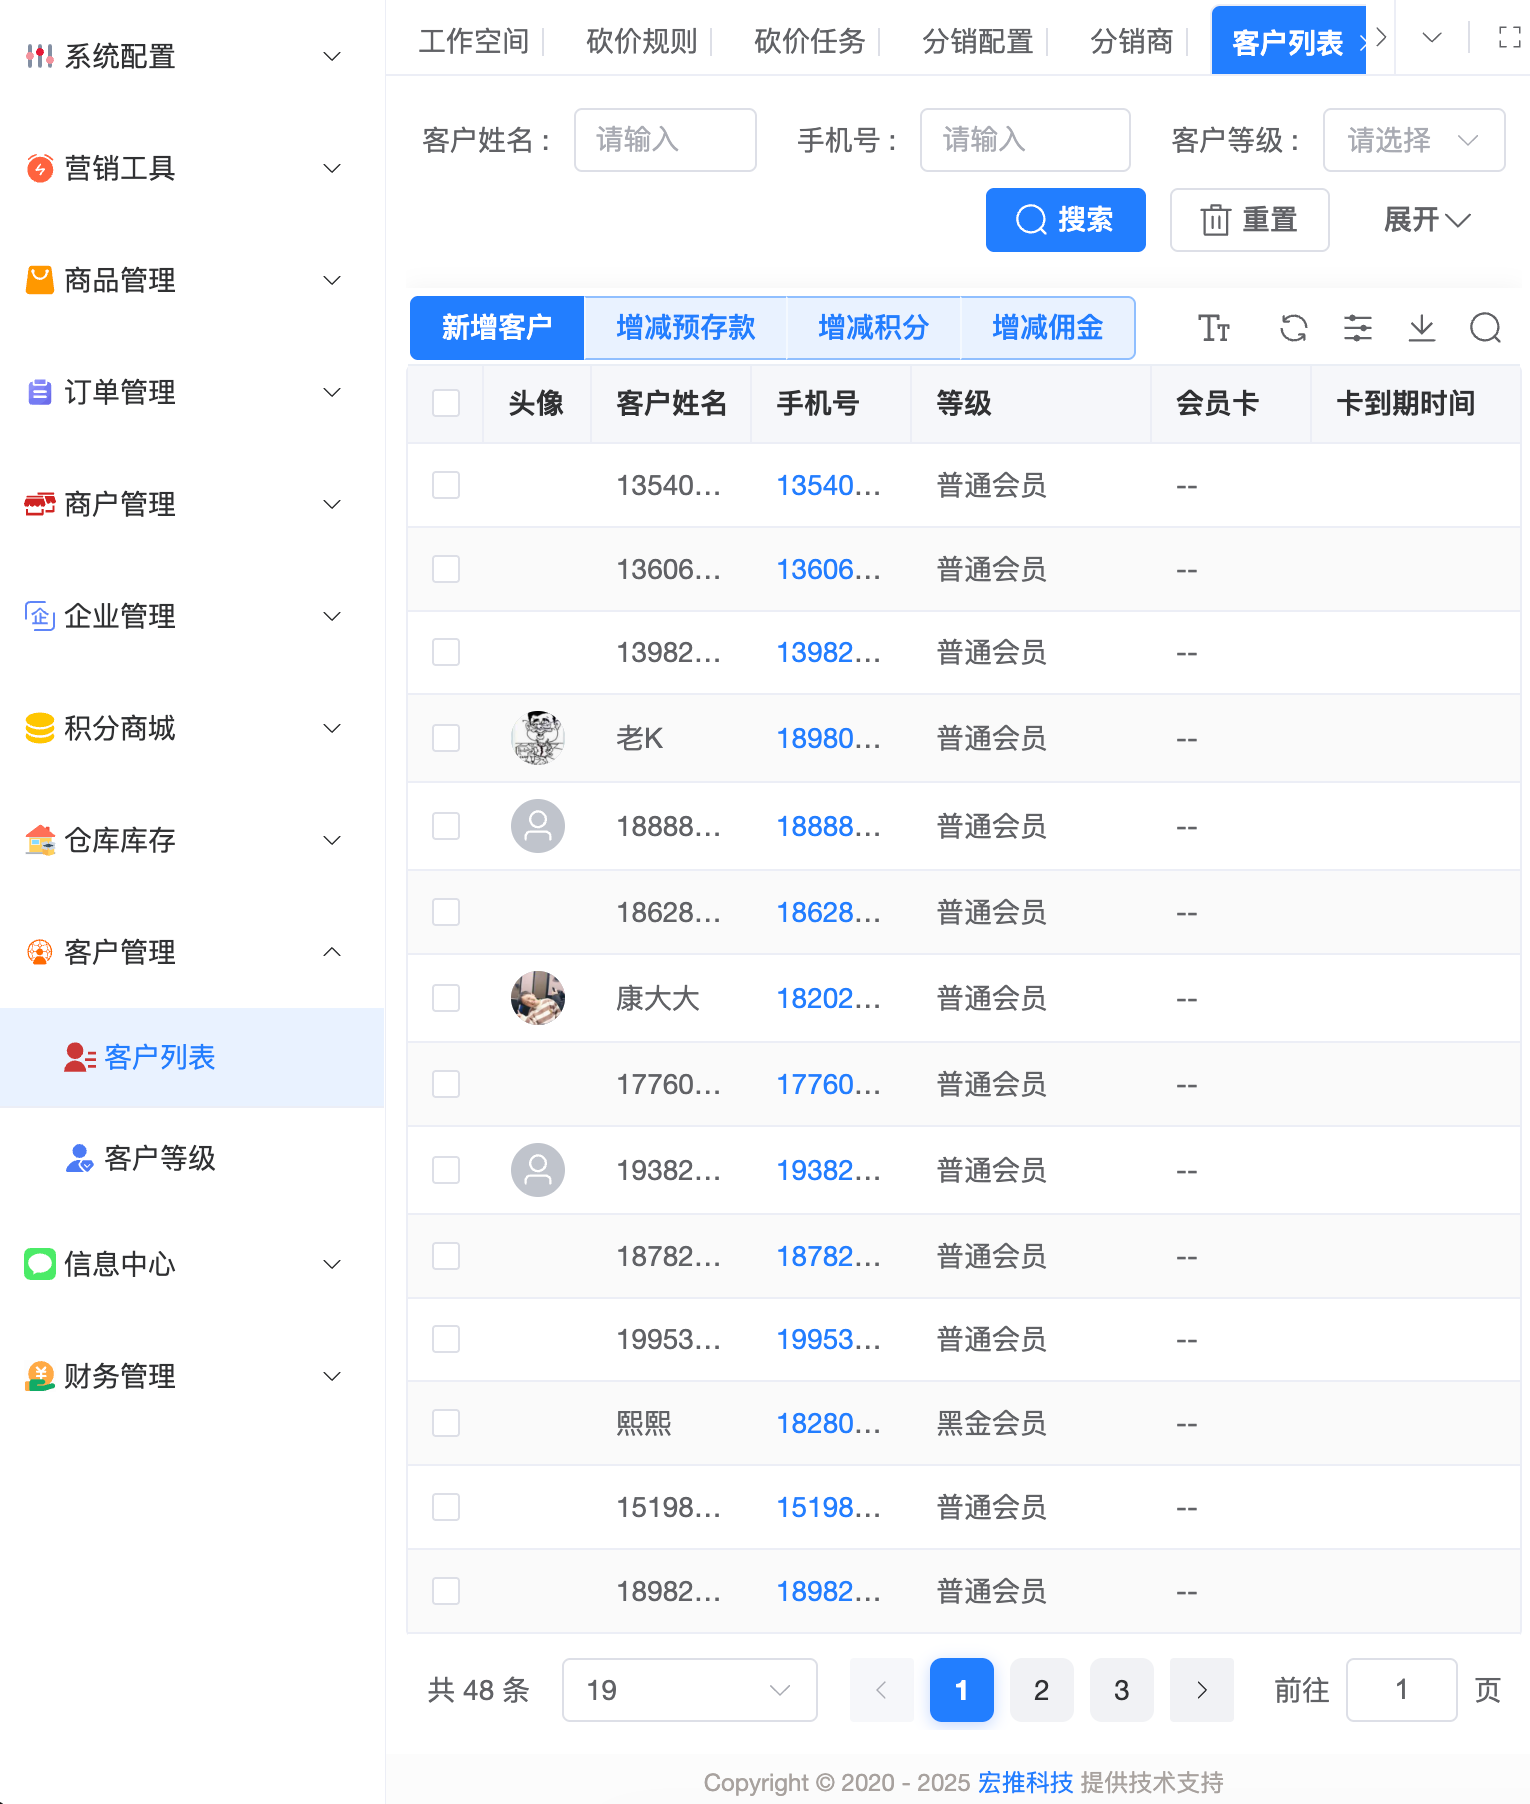Open the tab list dropdown chevron
The height and width of the screenshot is (1804, 1530).
[1432, 38]
